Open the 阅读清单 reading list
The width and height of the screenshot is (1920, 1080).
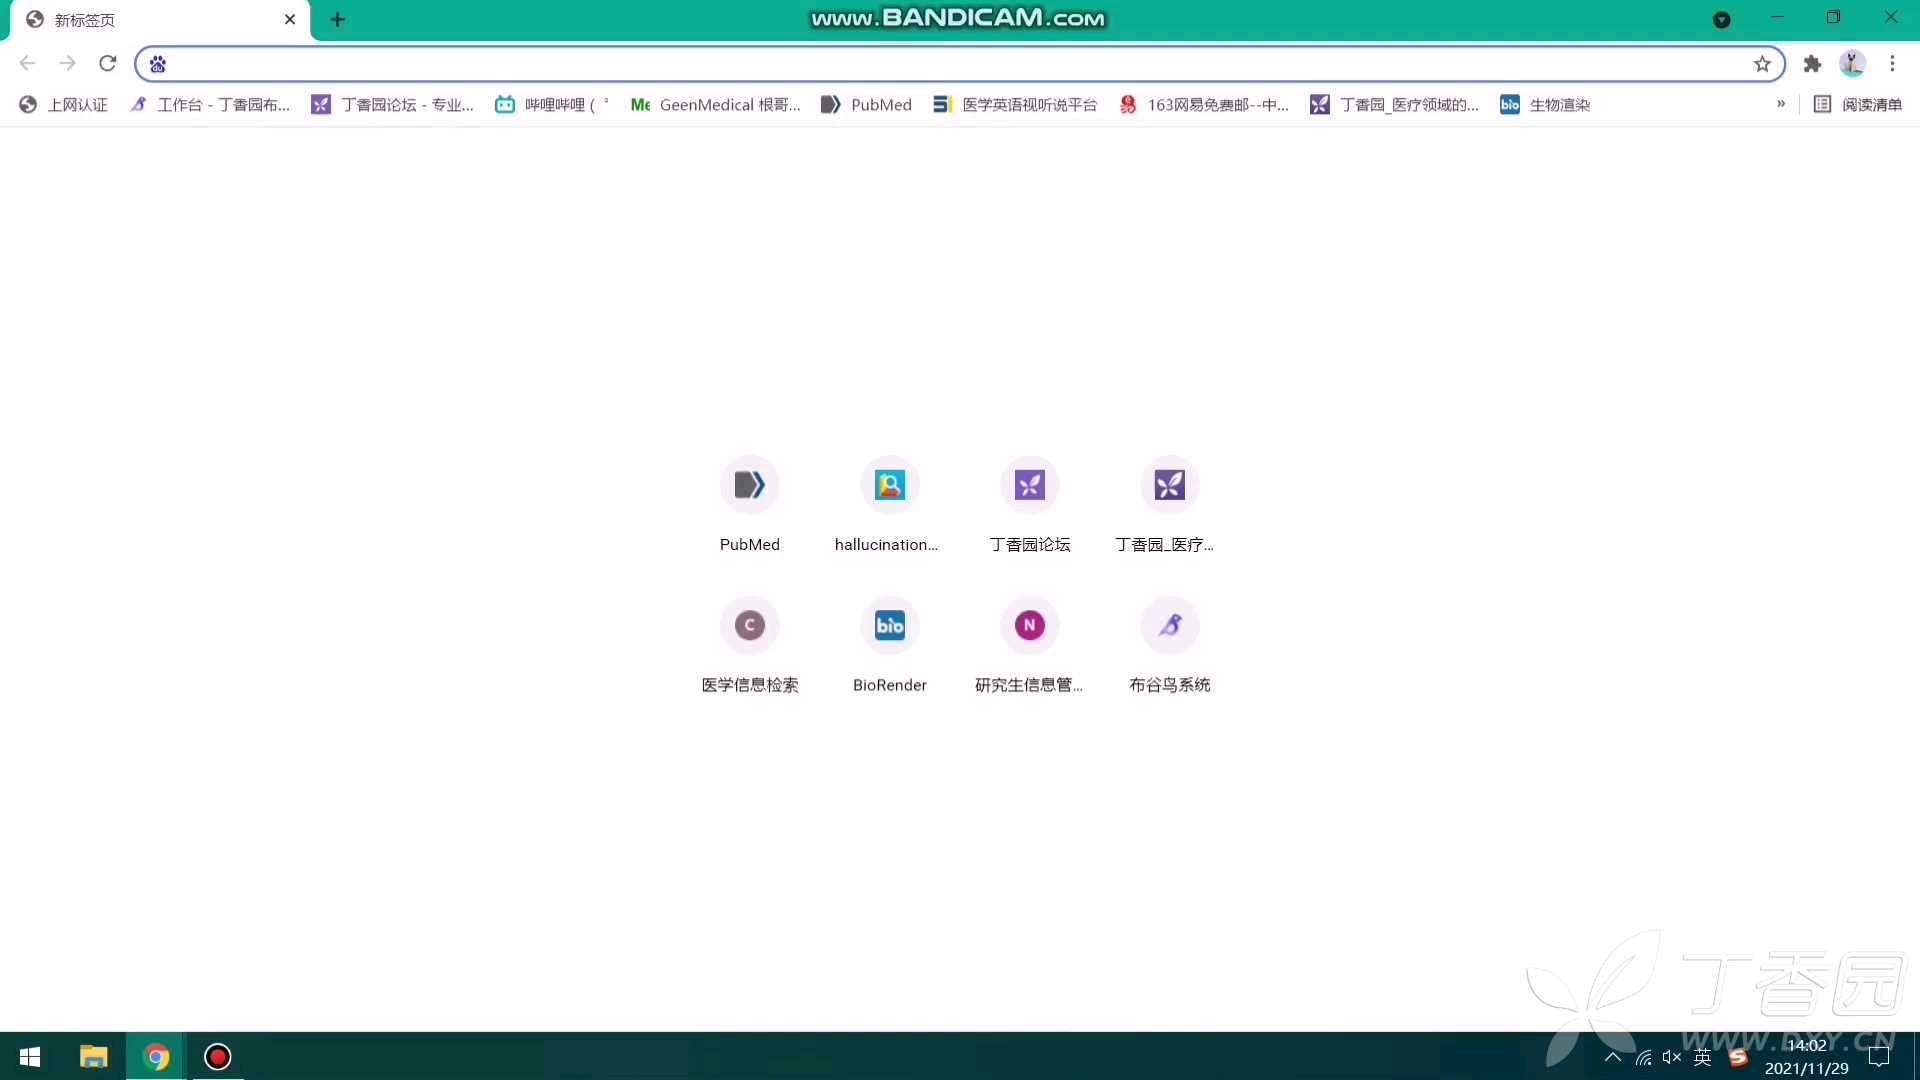(1858, 105)
